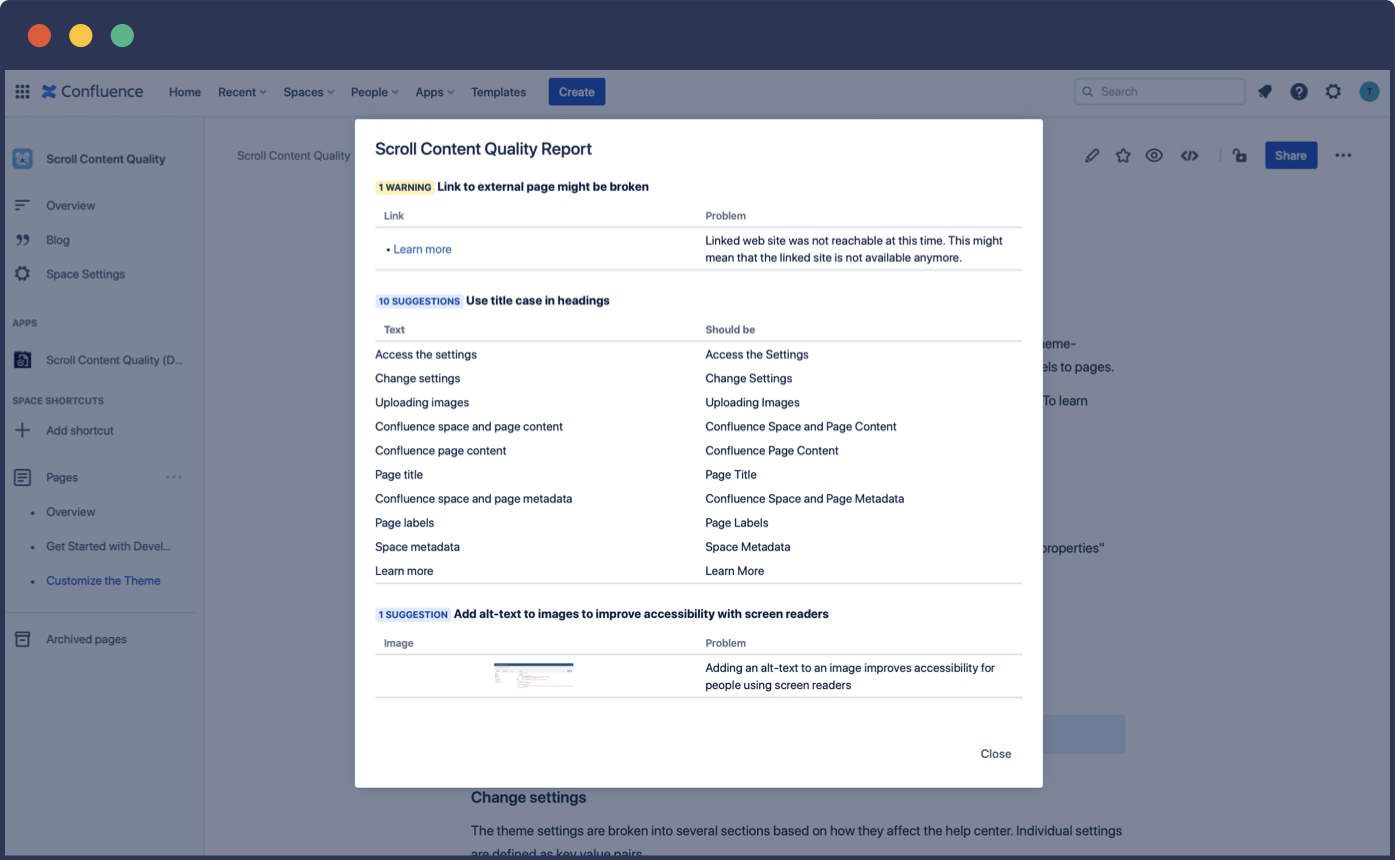Click the Space Settings gear icon
This screenshot has height=860, width=1395.
point(22,274)
